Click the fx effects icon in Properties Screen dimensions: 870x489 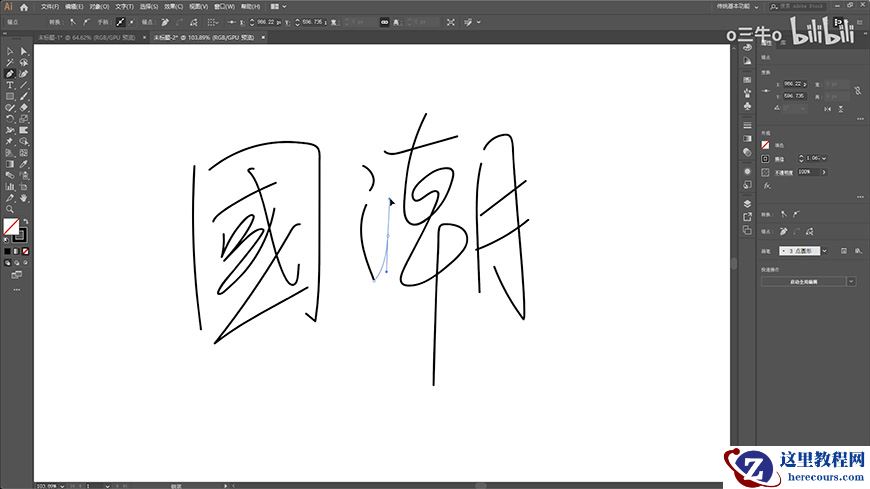[766, 185]
